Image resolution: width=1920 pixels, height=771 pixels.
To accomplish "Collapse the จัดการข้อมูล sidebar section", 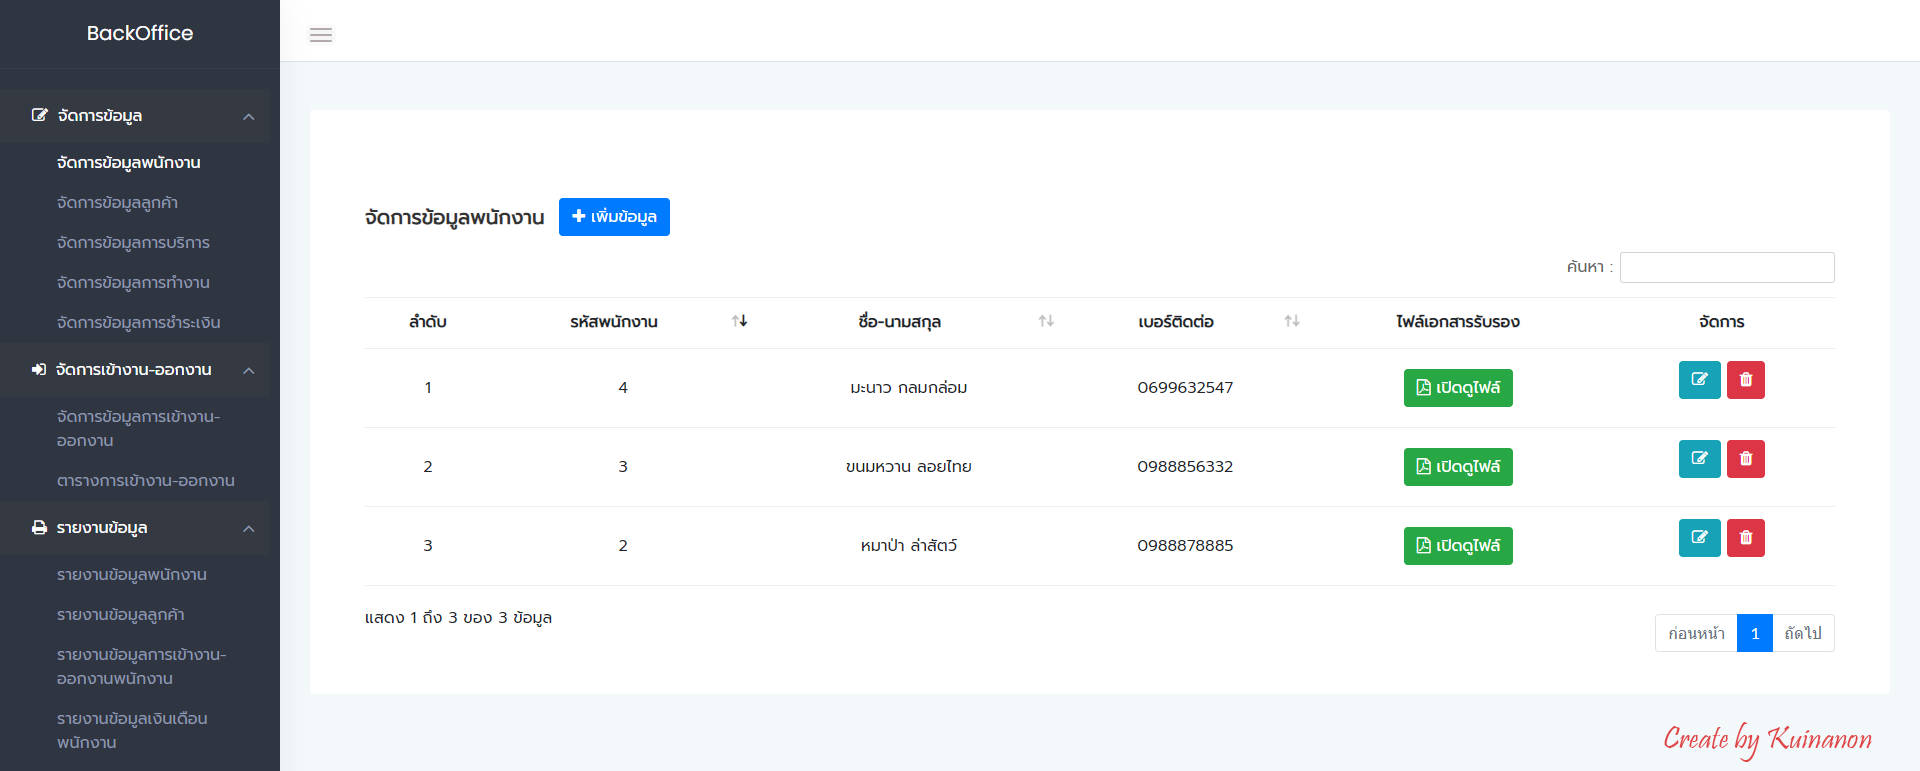I will (249, 117).
